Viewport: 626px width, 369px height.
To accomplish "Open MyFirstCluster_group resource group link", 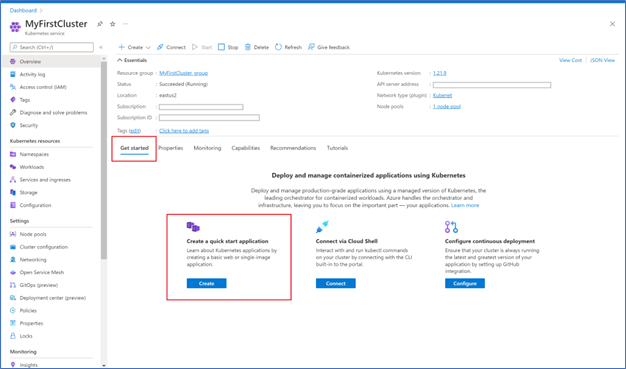I will click(x=183, y=73).
